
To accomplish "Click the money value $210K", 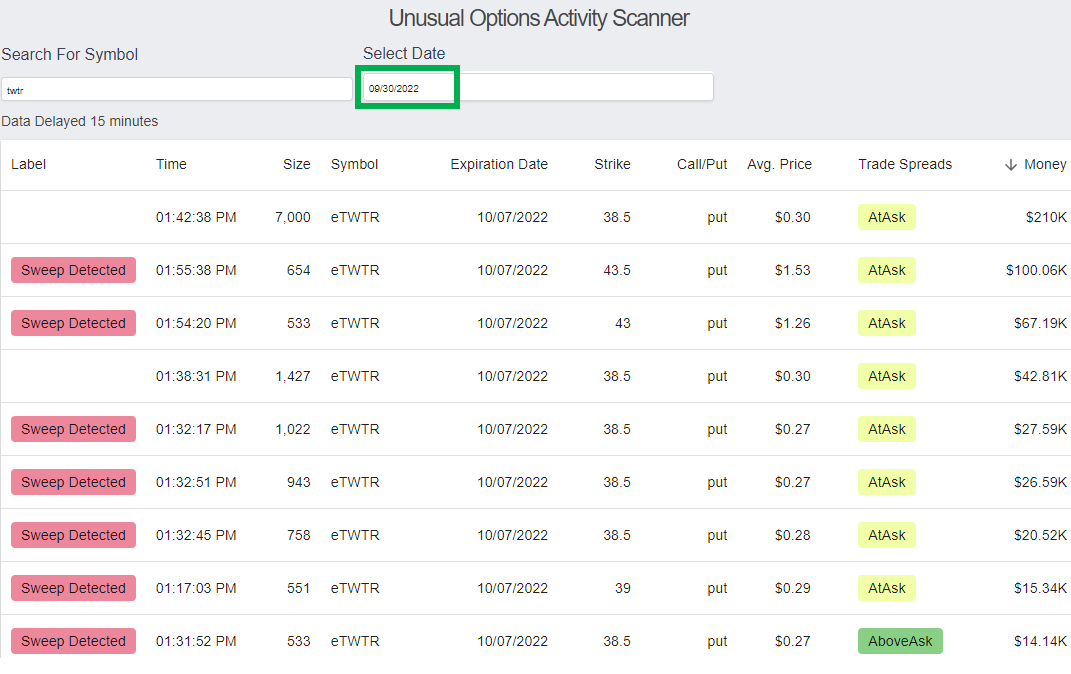I will coord(1046,217).
